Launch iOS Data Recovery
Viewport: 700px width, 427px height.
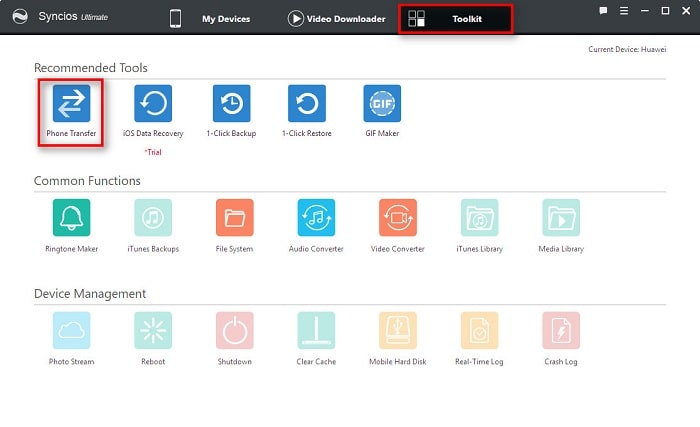(153, 103)
